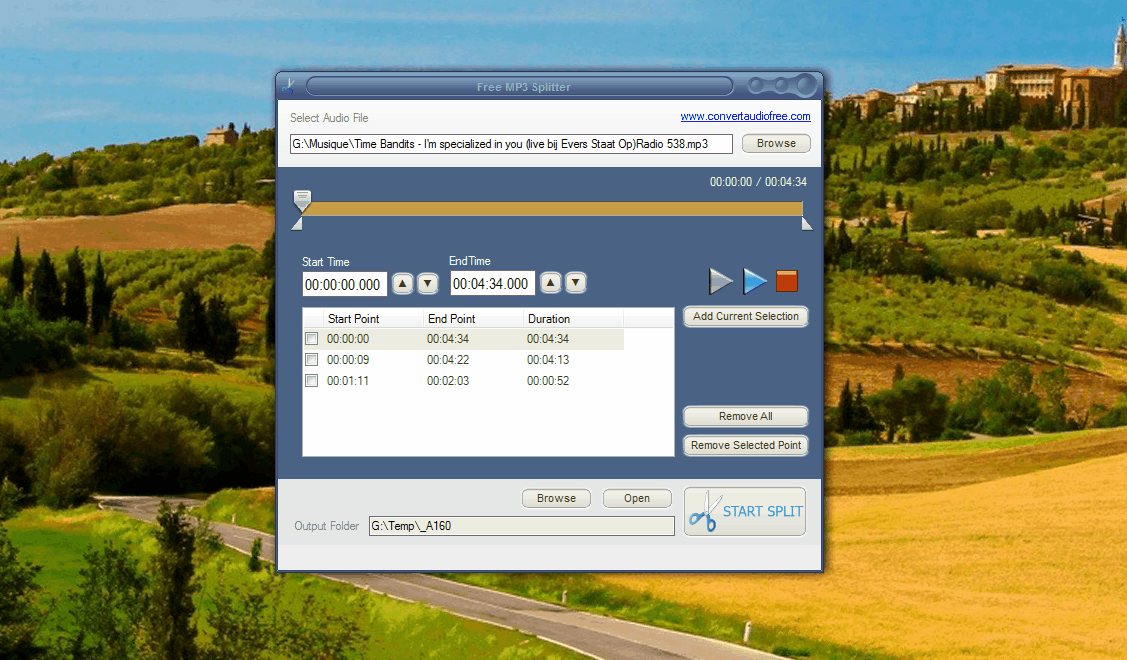Check the box for row 00:00:00
This screenshot has height=660, width=1127.
point(311,339)
